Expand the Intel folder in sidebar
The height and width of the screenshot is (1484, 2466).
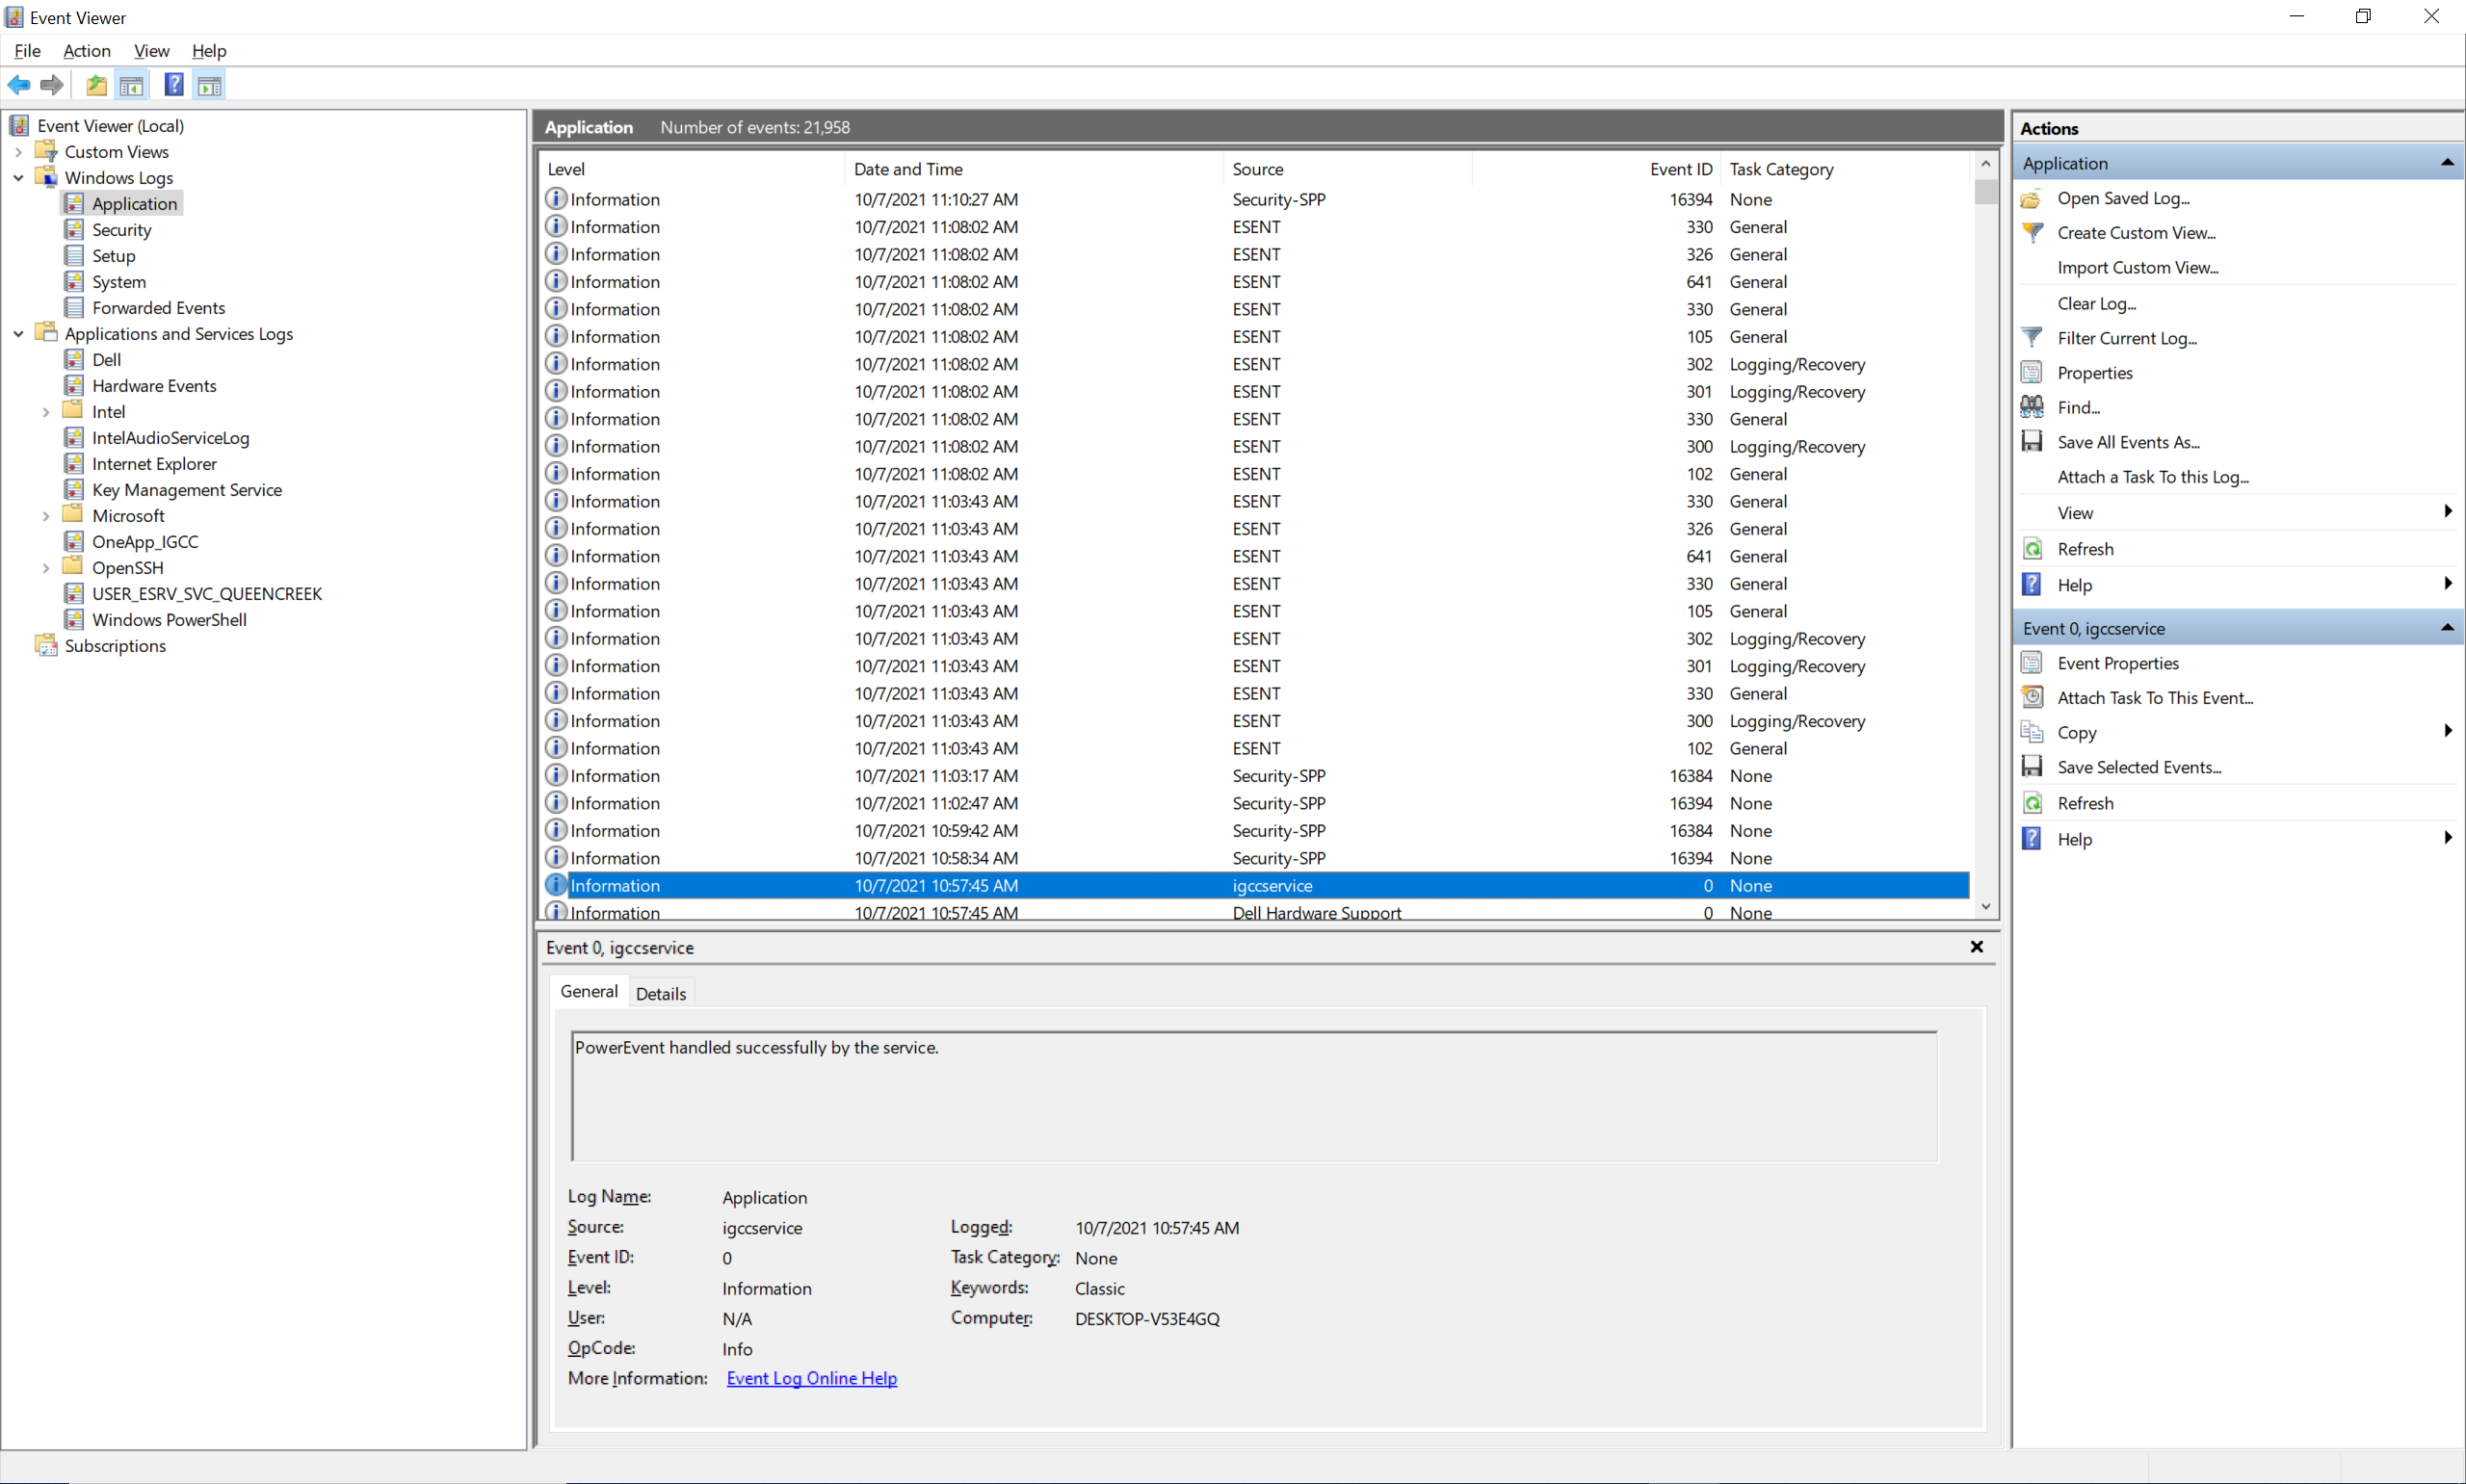pyautogui.click(x=46, y=410)
